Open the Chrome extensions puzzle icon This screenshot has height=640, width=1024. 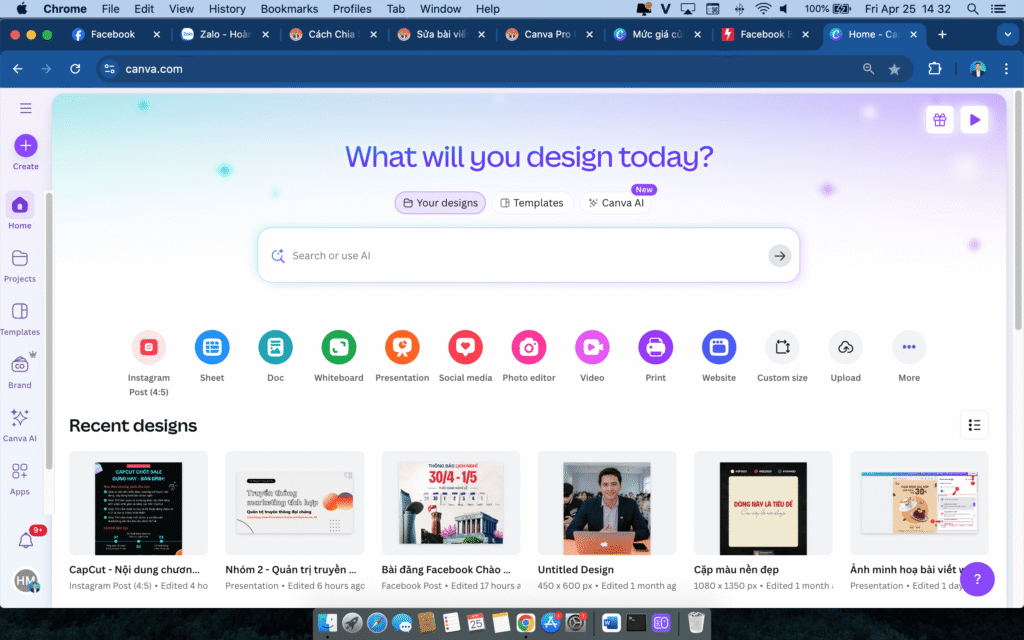tap(935, 69)
